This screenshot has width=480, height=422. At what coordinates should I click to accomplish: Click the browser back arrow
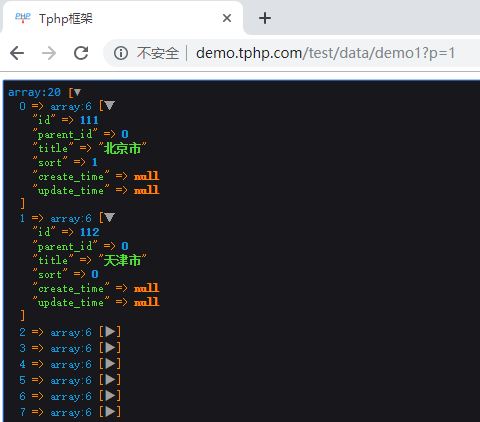[x=17, y=53]
